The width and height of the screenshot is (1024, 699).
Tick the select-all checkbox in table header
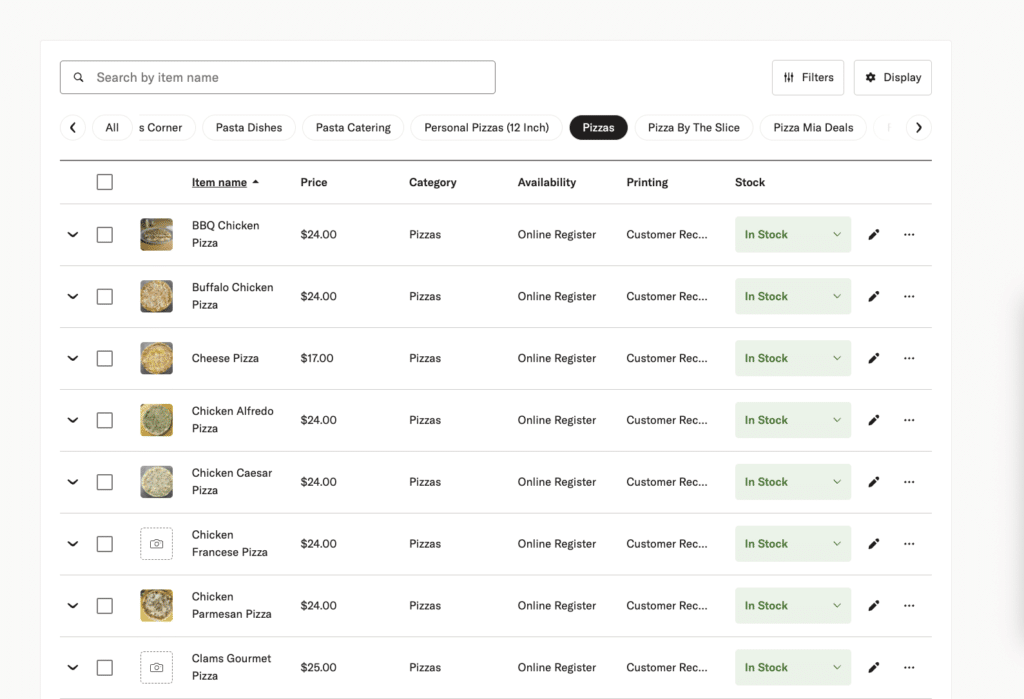click(105, 182)
